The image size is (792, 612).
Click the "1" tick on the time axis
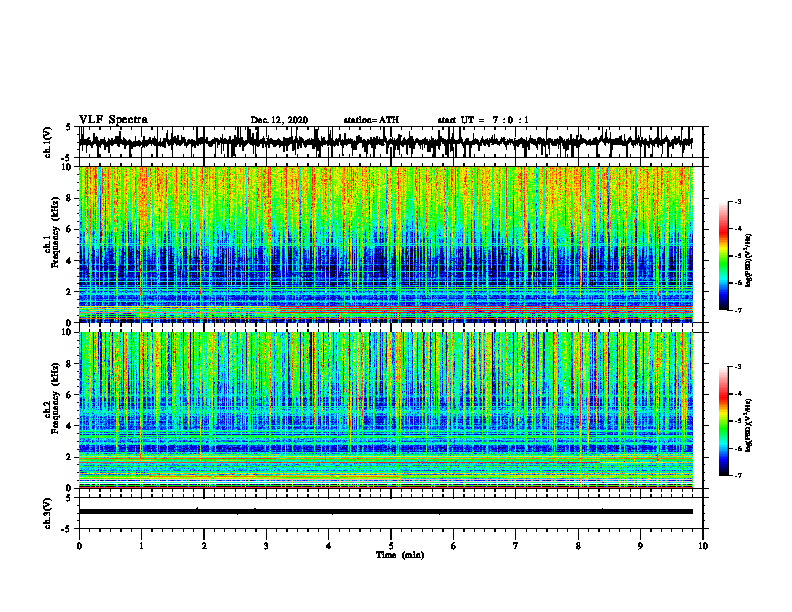pyautogui.click(x=141, y=546)
